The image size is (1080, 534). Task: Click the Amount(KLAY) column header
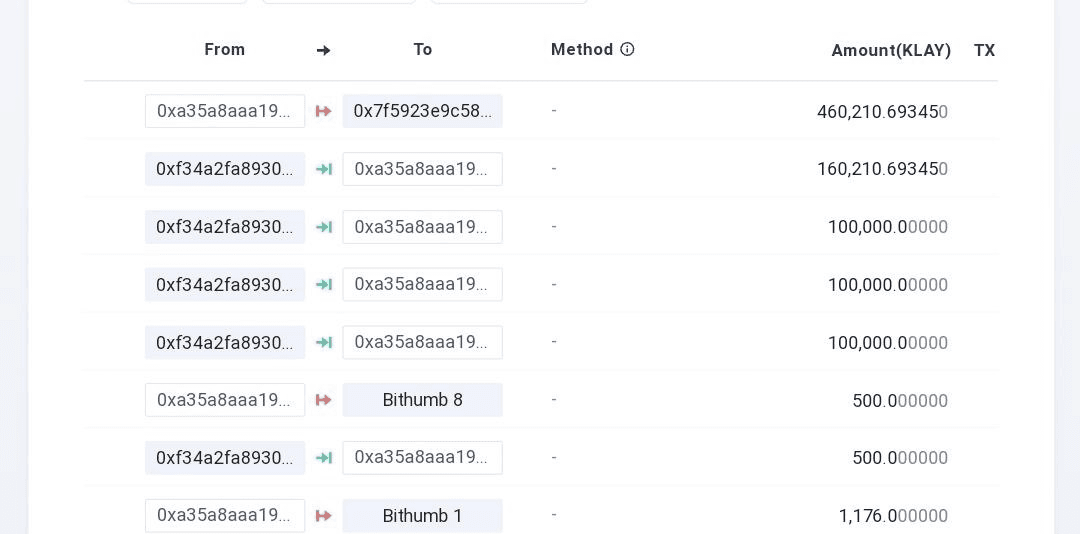tap(891, 51)
